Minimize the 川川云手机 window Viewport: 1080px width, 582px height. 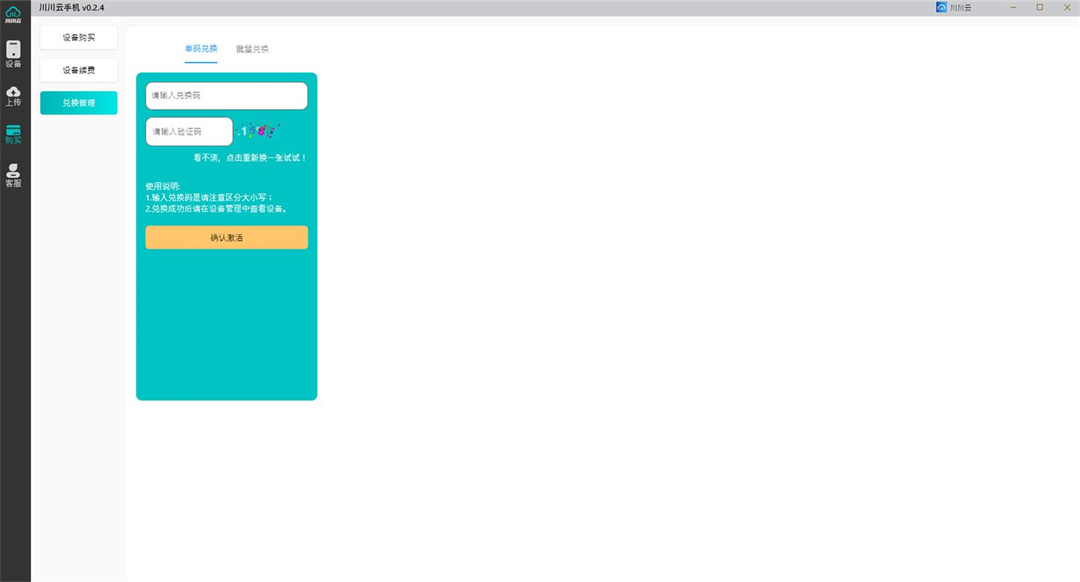coord(1014,7)
